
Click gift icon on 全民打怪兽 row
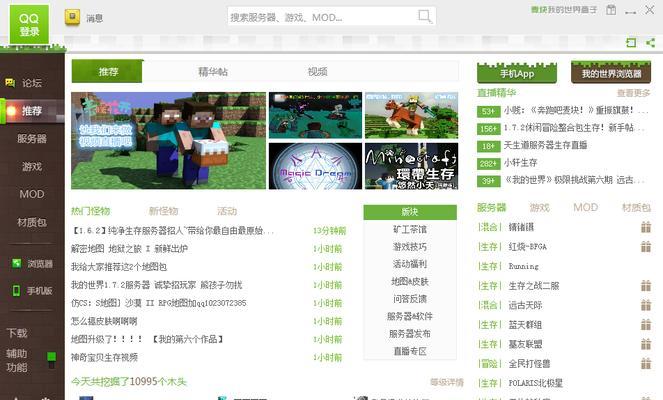coord(646,363)
